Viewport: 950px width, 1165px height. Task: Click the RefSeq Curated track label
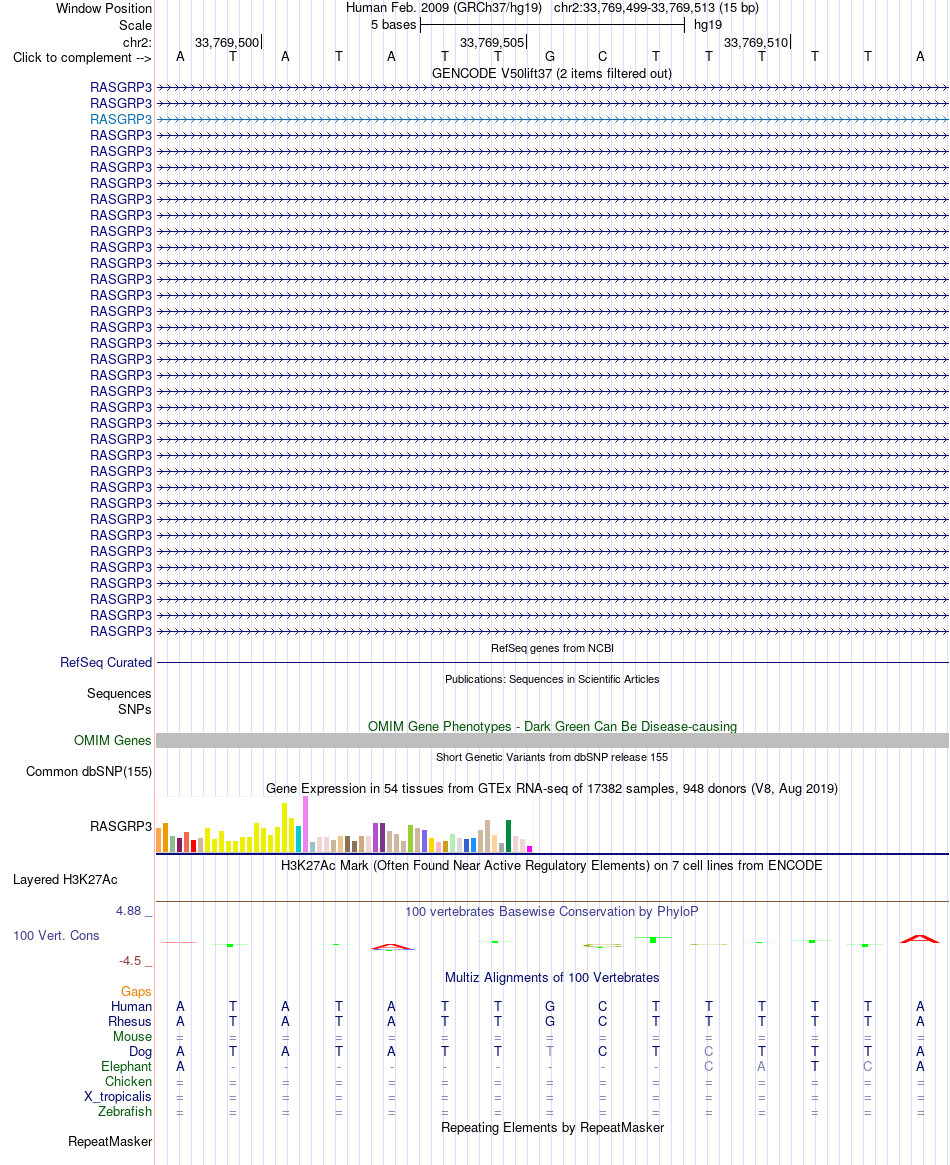(106, 663)
